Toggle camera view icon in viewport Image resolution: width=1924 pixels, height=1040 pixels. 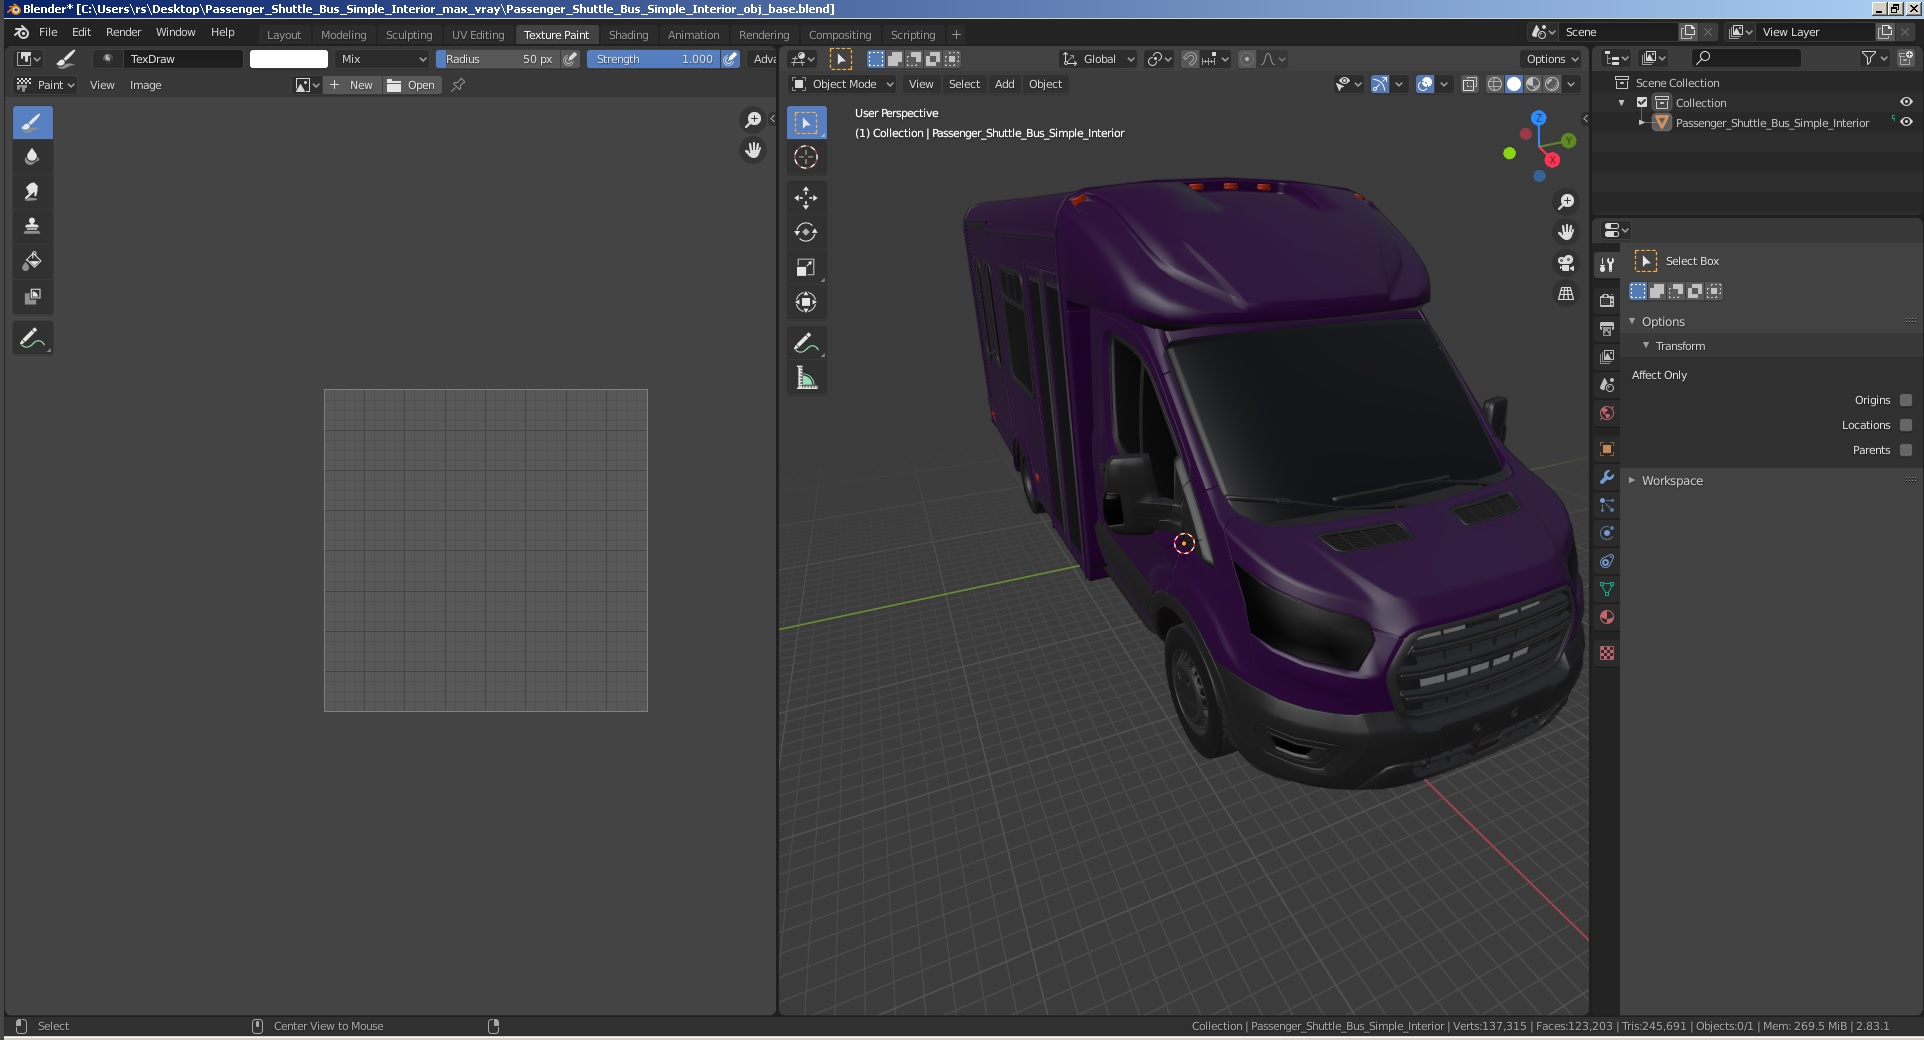(1566, 263)
